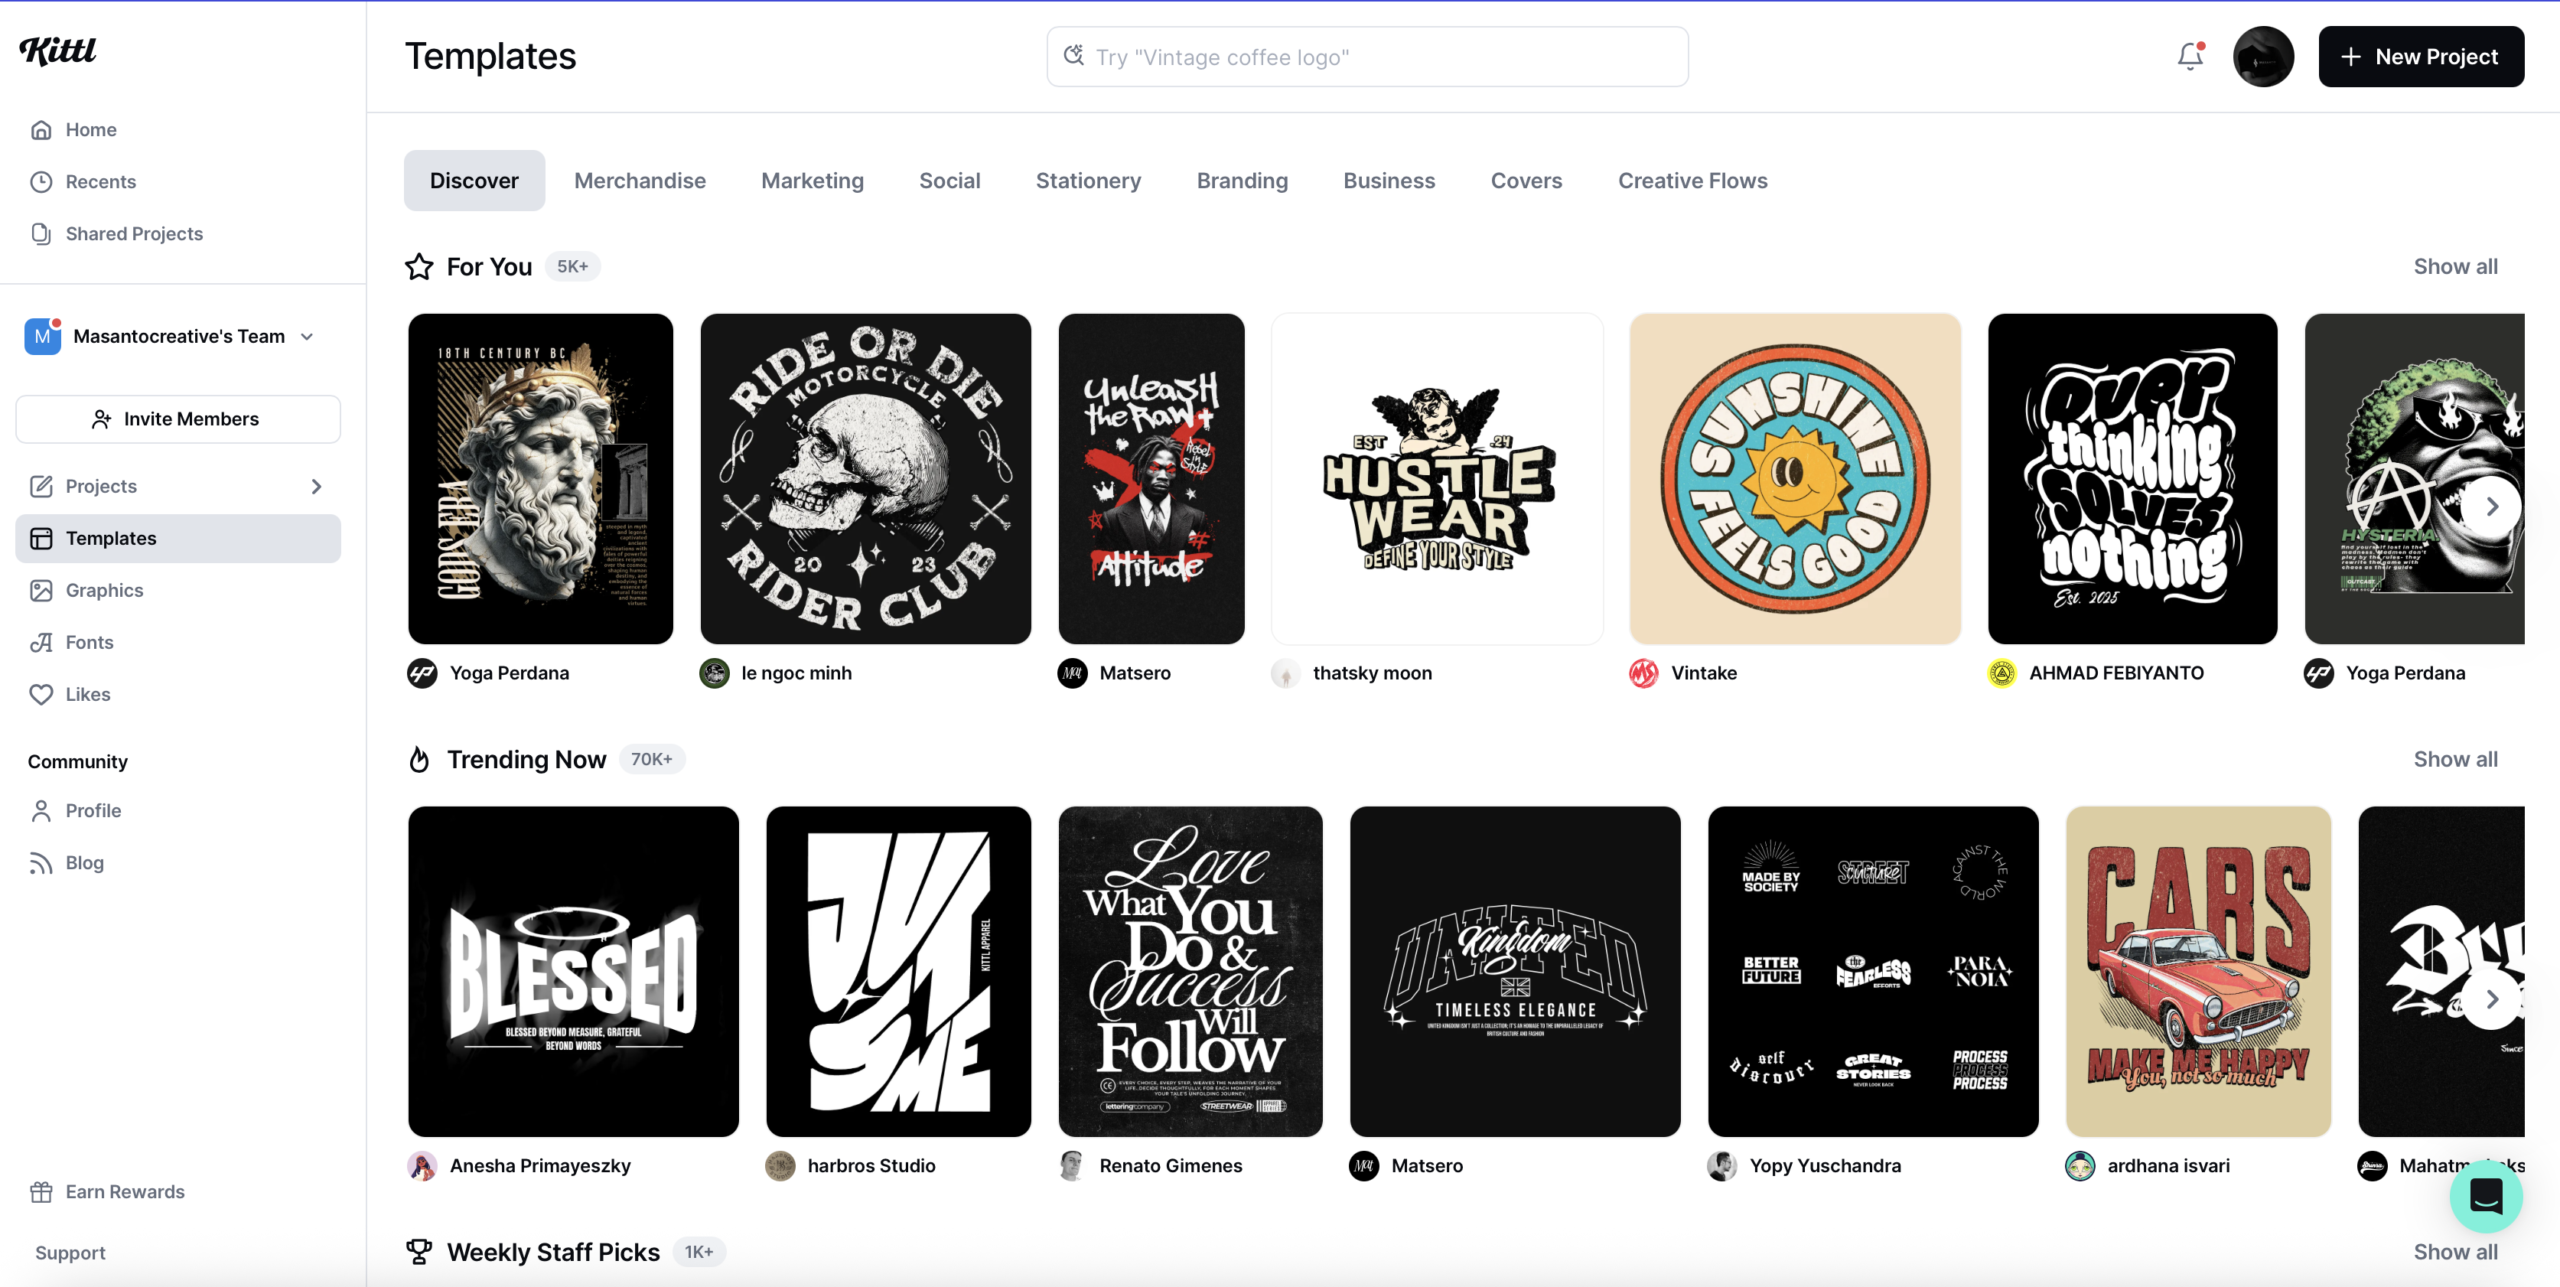The width and height of the screenshot is (2560, 1287).
Task: Click the New Project button
Action: pos(2420,56)
